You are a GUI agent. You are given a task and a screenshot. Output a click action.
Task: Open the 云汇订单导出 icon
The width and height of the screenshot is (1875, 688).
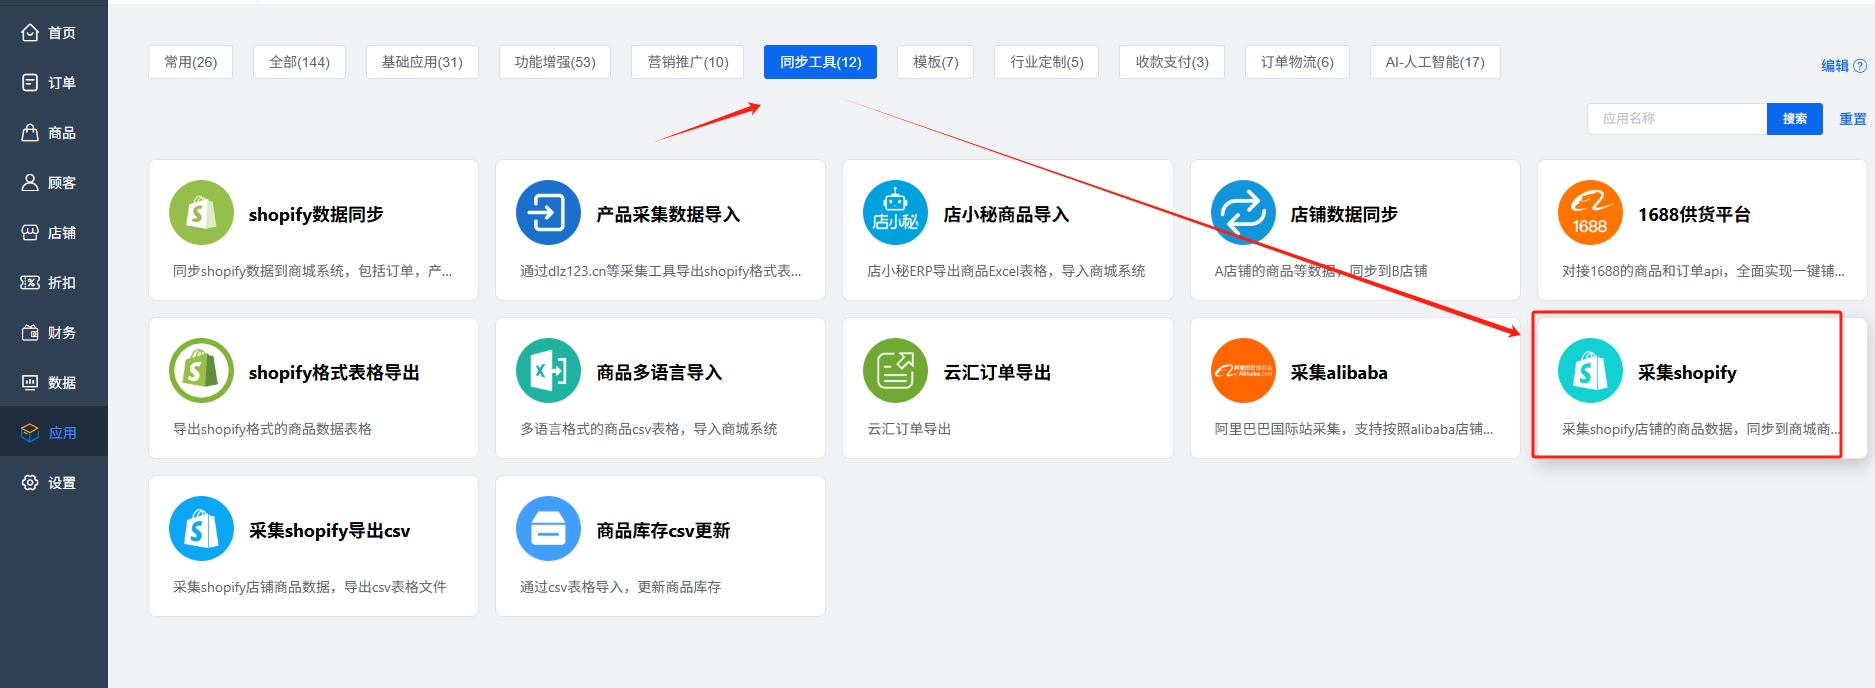click(x=895, y=371)
